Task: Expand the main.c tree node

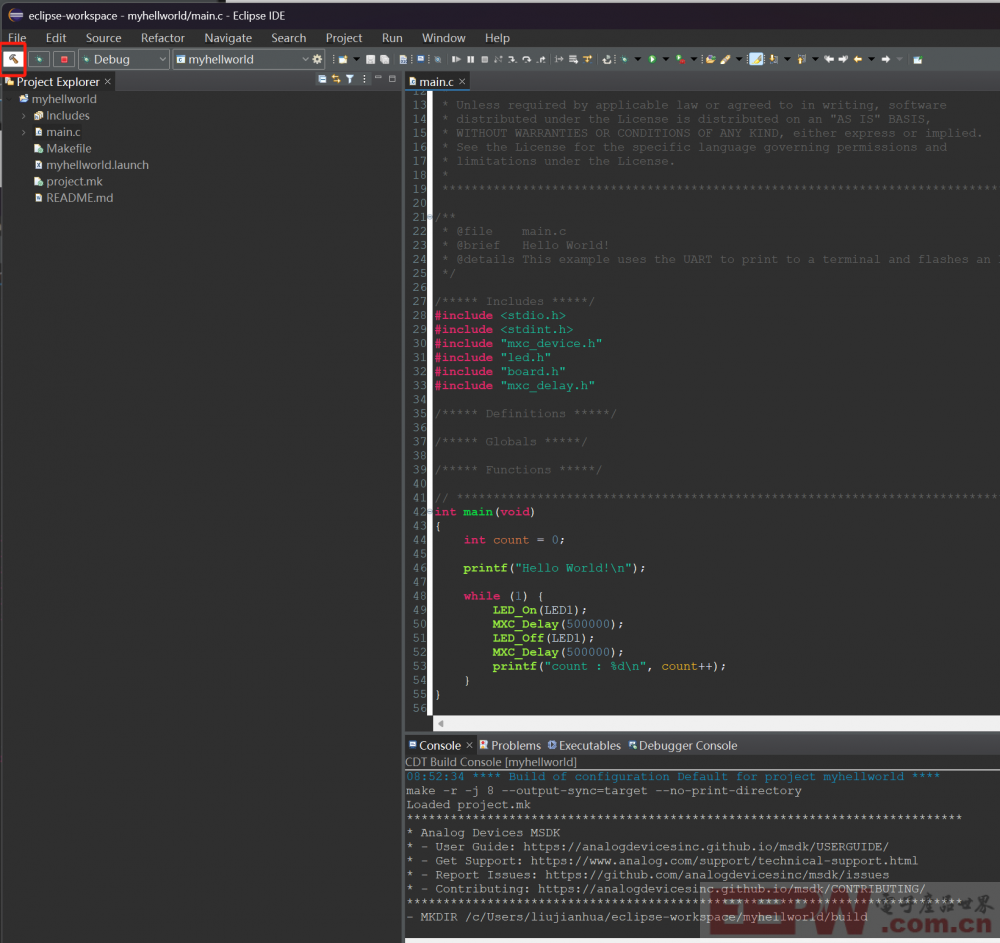Action: (24, 133)
